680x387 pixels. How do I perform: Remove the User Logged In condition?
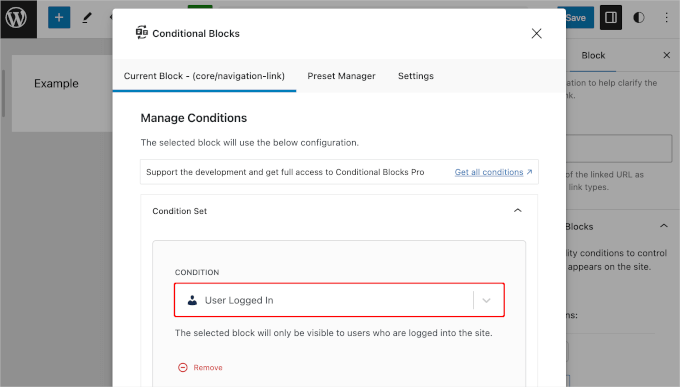pos(200,367)
